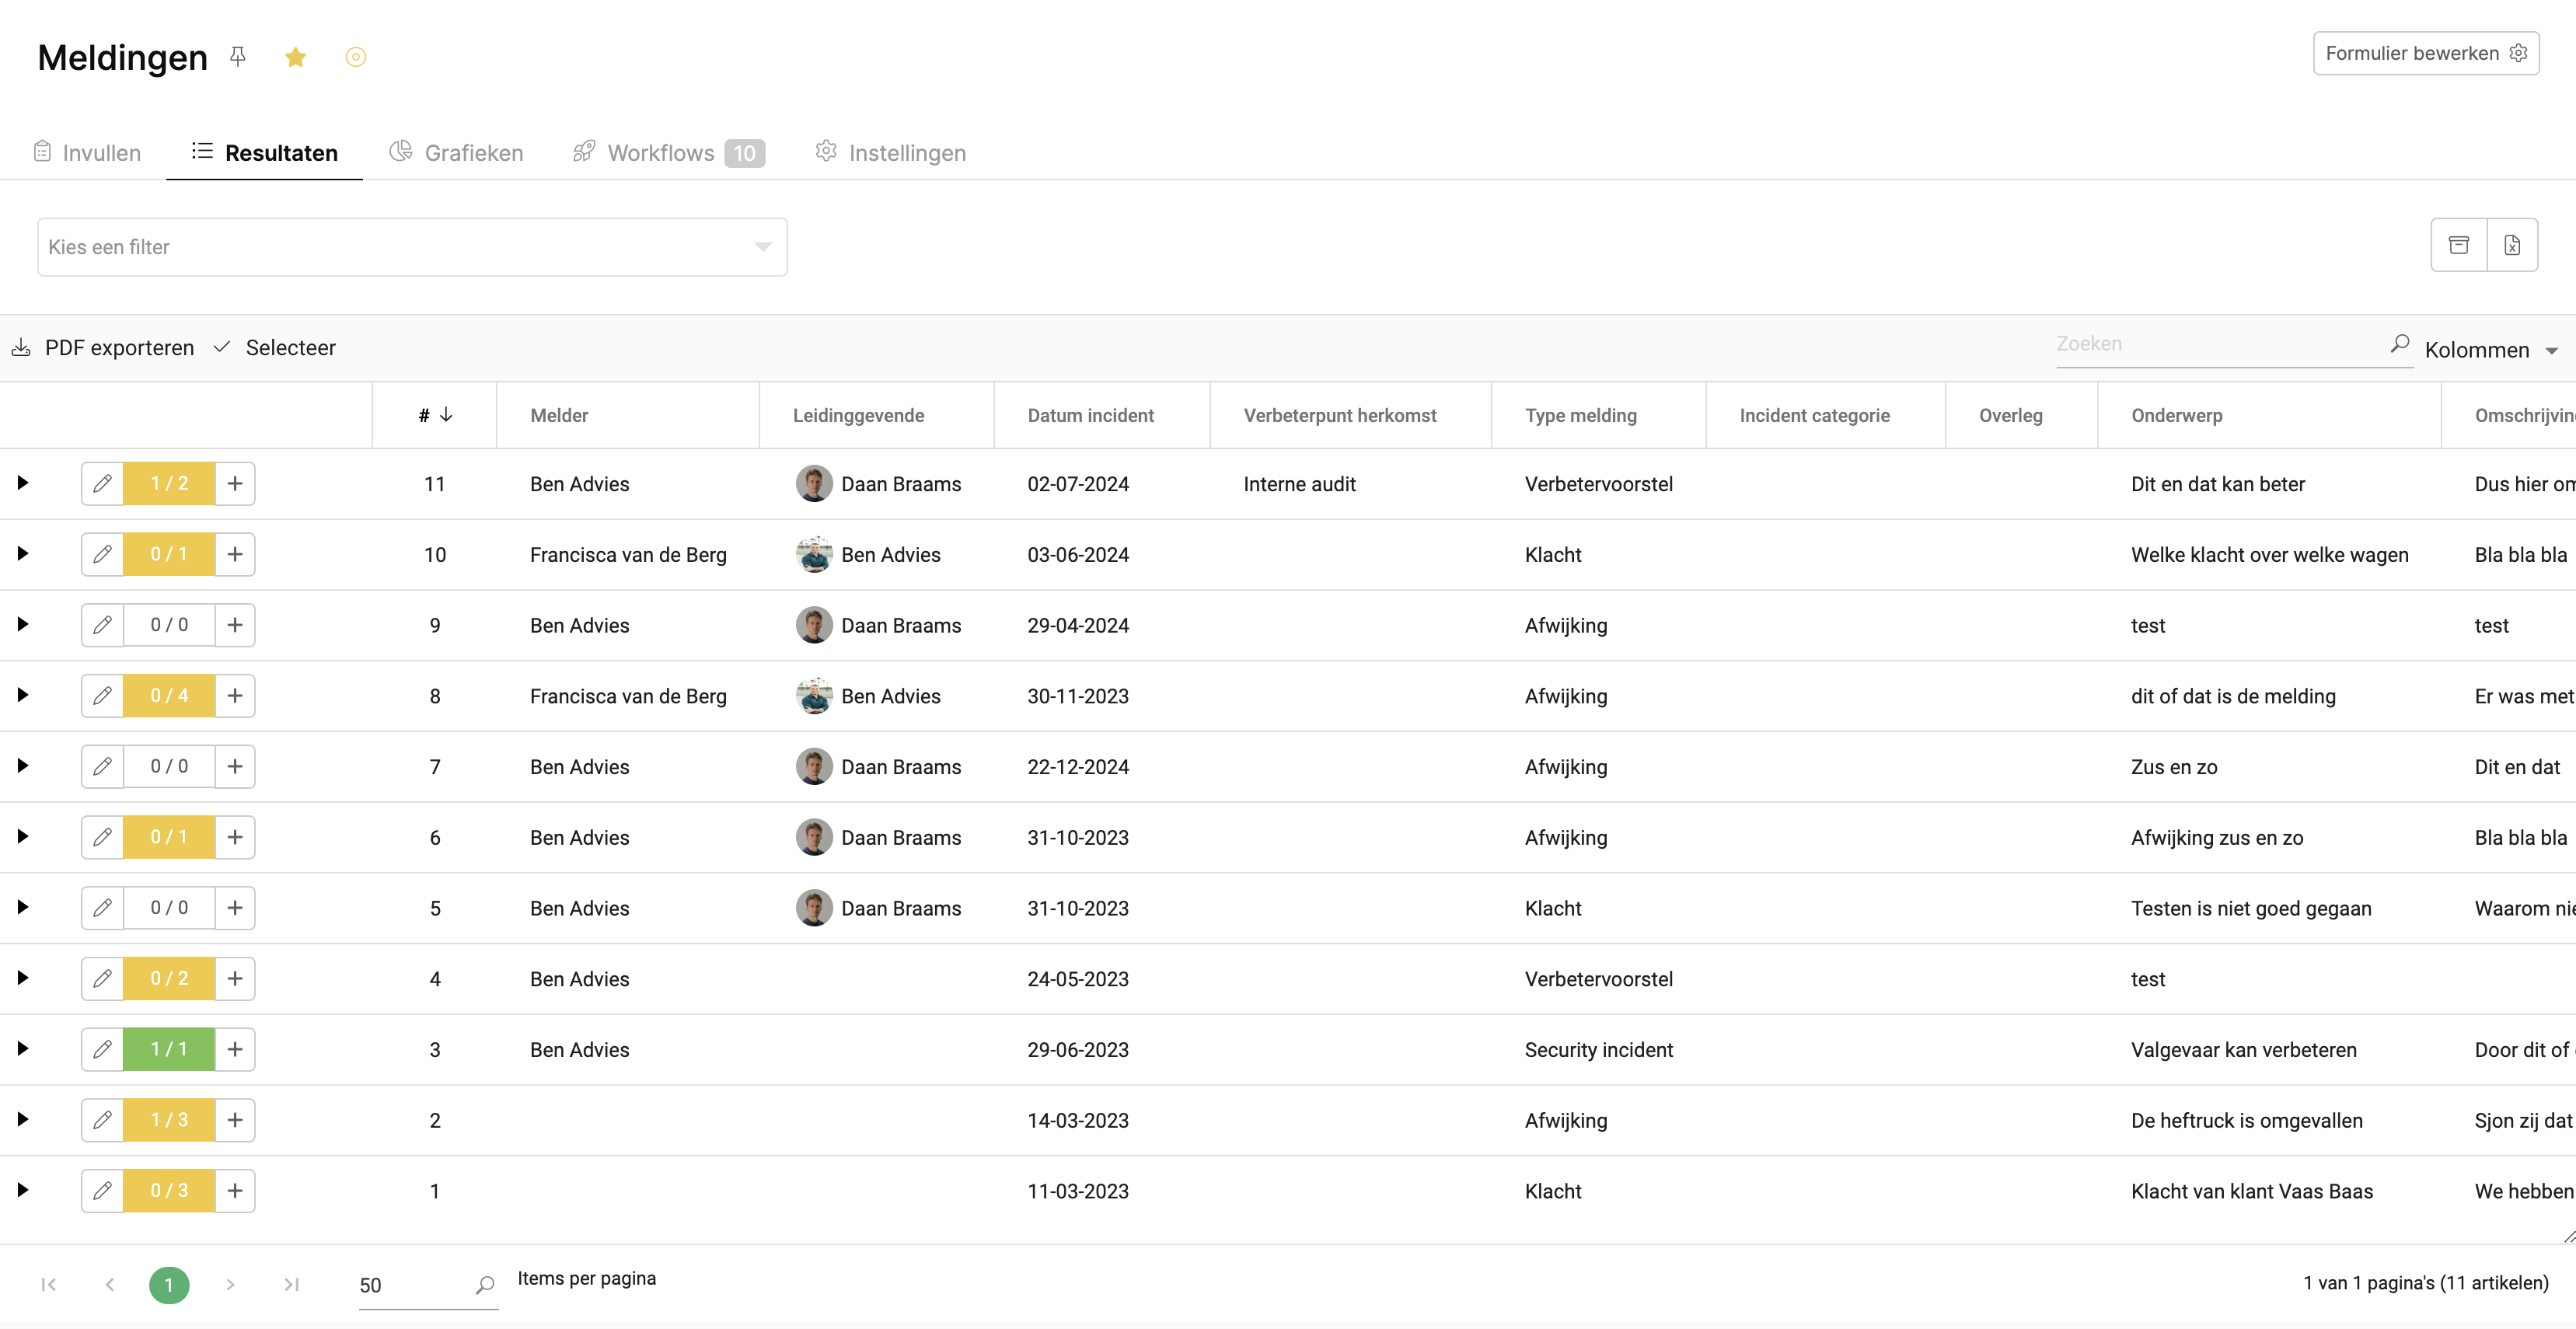Image resolution: width=2576 pixels, height=1329 pixels.
Task: Expand row 7 details
Action: click(x=23, y=766)
